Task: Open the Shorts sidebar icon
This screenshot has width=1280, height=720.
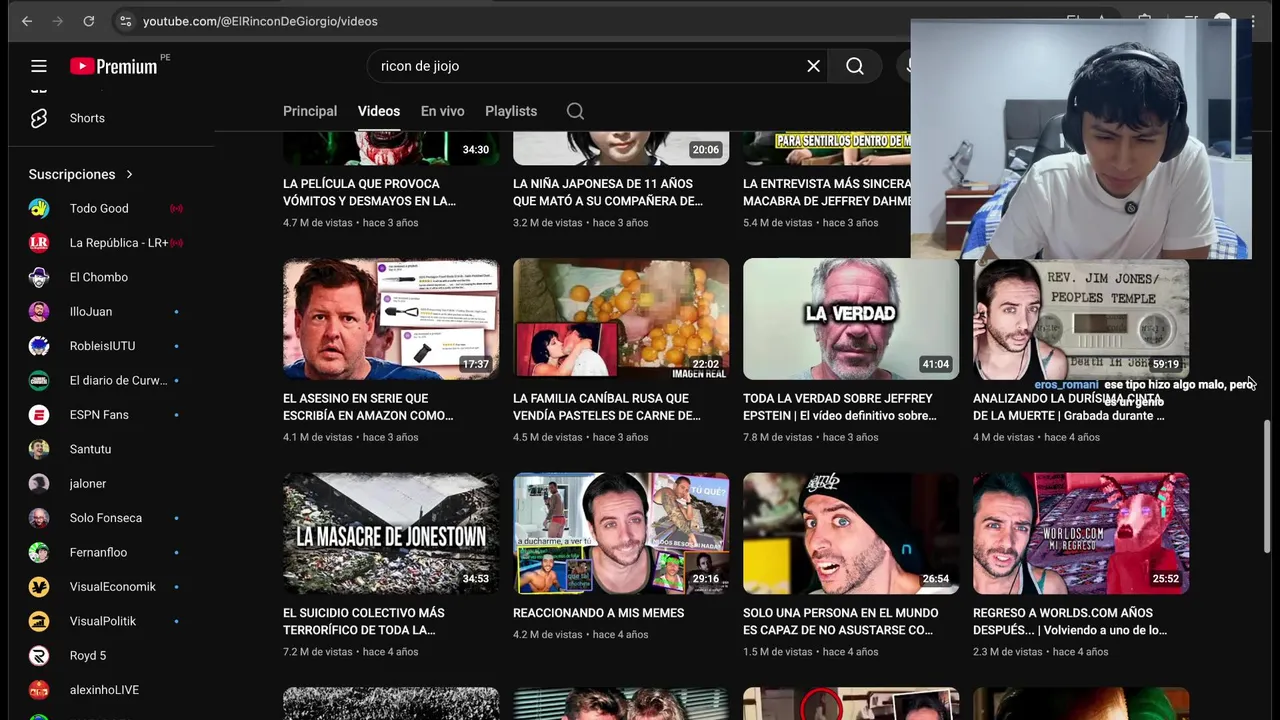Action: tap(39, 118)
